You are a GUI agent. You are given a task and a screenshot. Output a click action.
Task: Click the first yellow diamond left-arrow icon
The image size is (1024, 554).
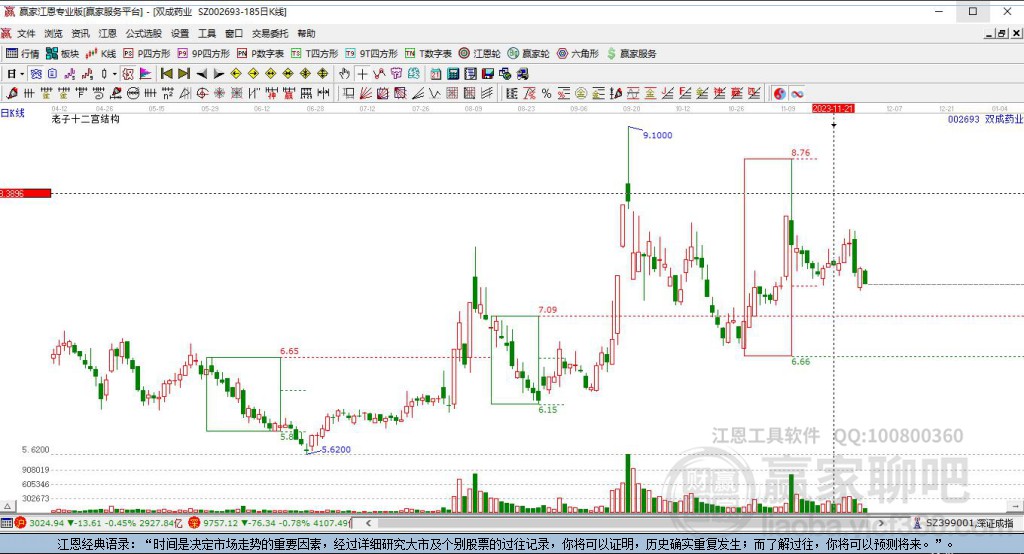click(x=236, y=74)
